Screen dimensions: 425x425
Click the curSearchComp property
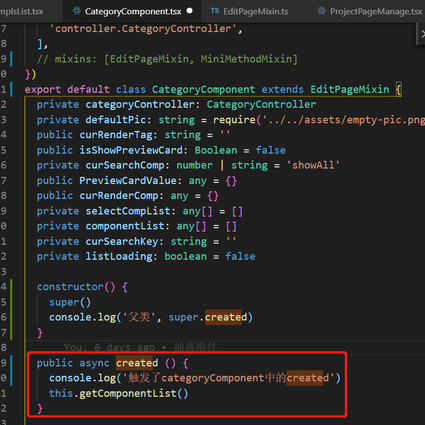coord(125,165)
